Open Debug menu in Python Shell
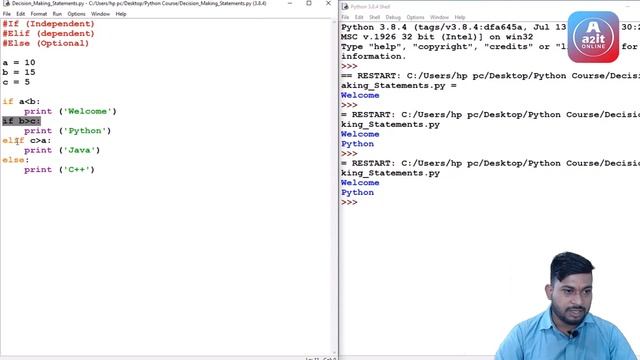 click(x=393, y=17)
